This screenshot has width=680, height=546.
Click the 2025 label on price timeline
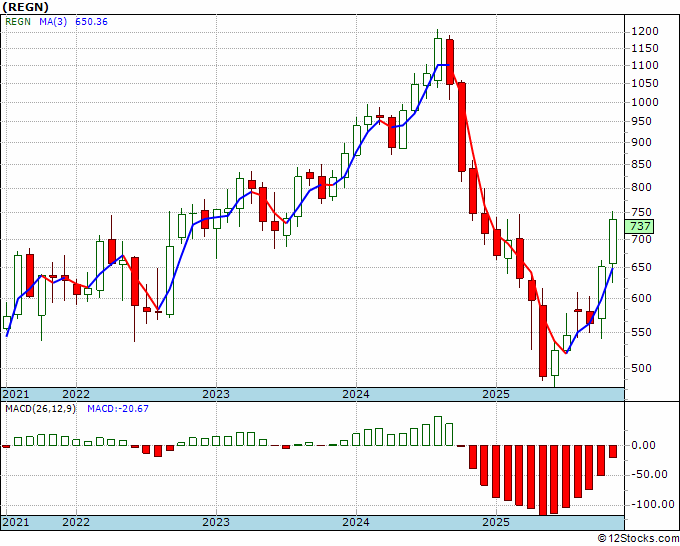(496, 394)
